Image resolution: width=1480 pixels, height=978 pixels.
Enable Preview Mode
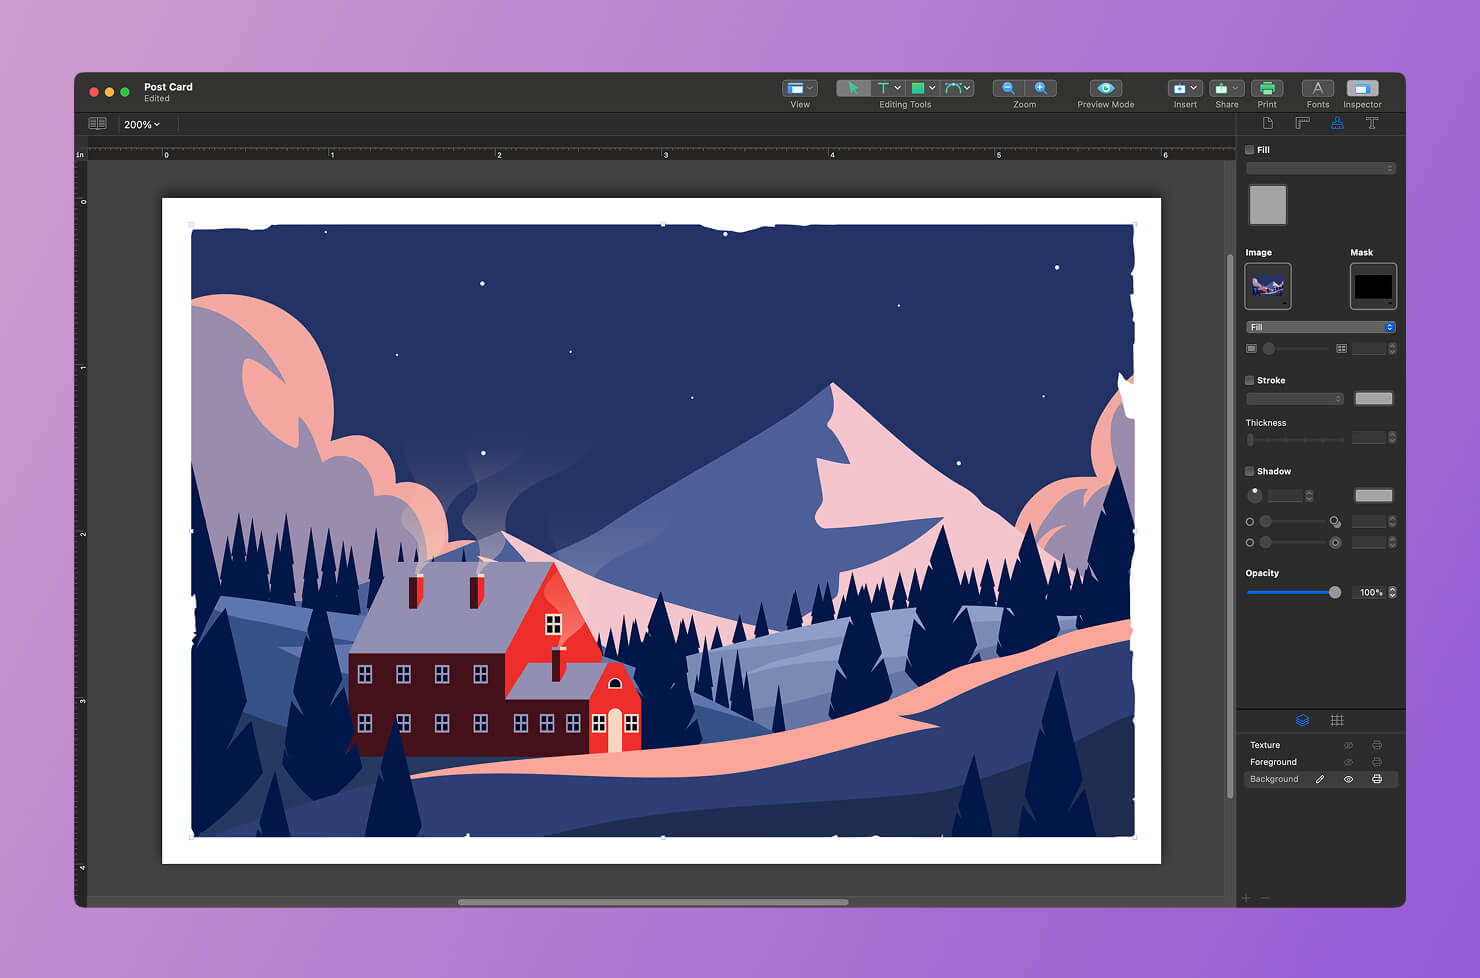point(1104,88)
